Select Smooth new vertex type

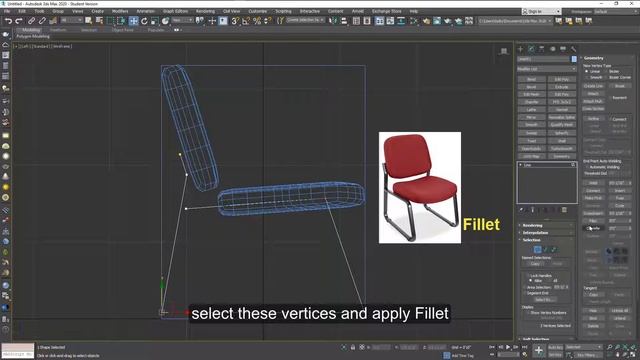587,77
